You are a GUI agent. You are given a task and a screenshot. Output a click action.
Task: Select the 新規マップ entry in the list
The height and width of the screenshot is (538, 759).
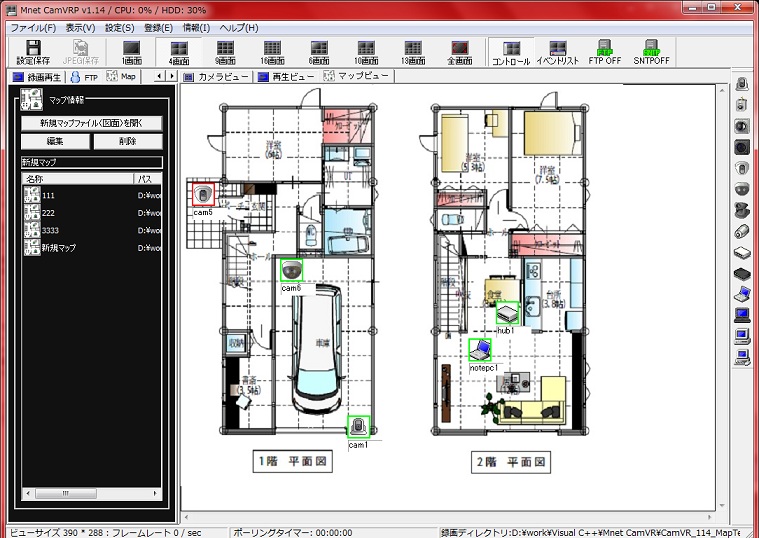coord(91,248)
